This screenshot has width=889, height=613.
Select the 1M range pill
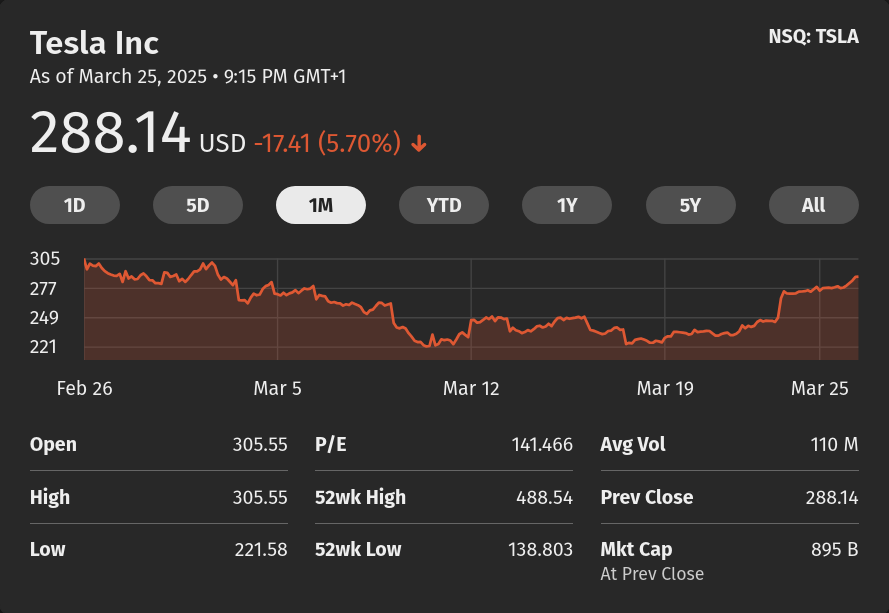coord(321,205)
